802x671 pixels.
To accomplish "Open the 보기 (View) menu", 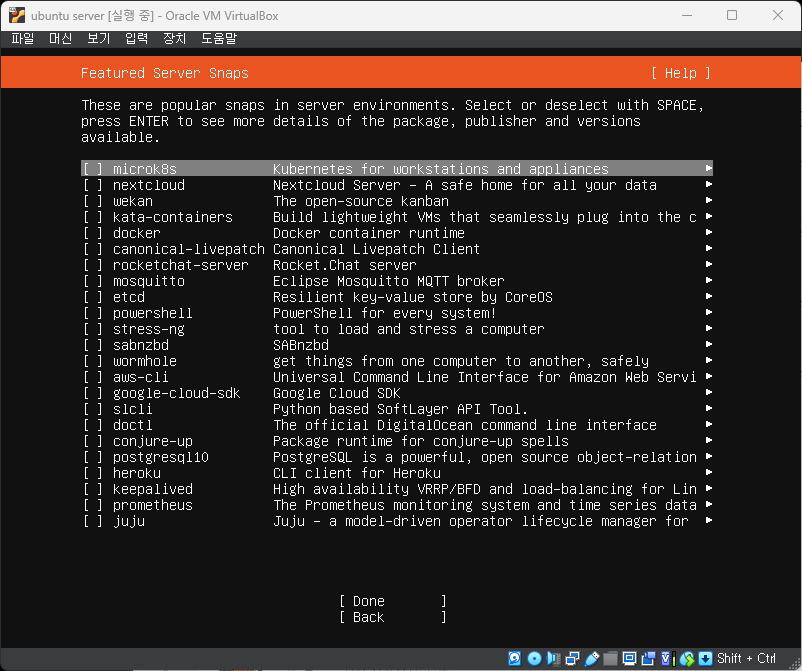I will (98, 38).
